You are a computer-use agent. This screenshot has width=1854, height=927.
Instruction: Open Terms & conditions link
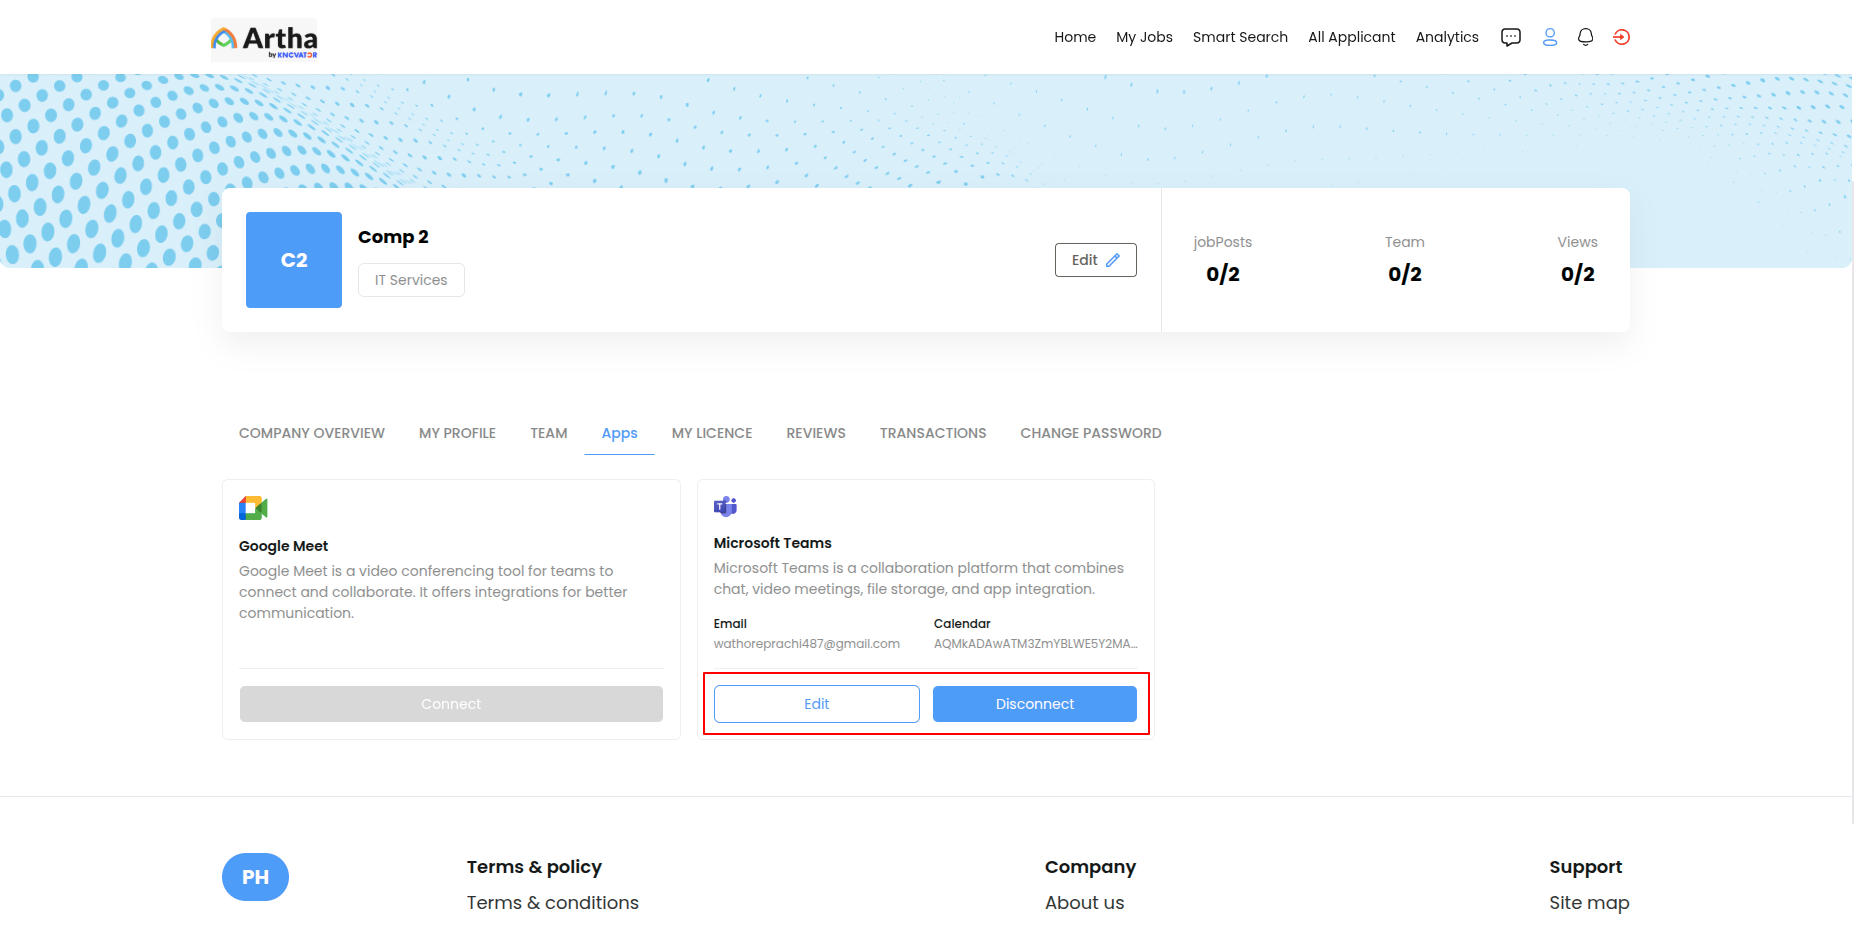552,903
